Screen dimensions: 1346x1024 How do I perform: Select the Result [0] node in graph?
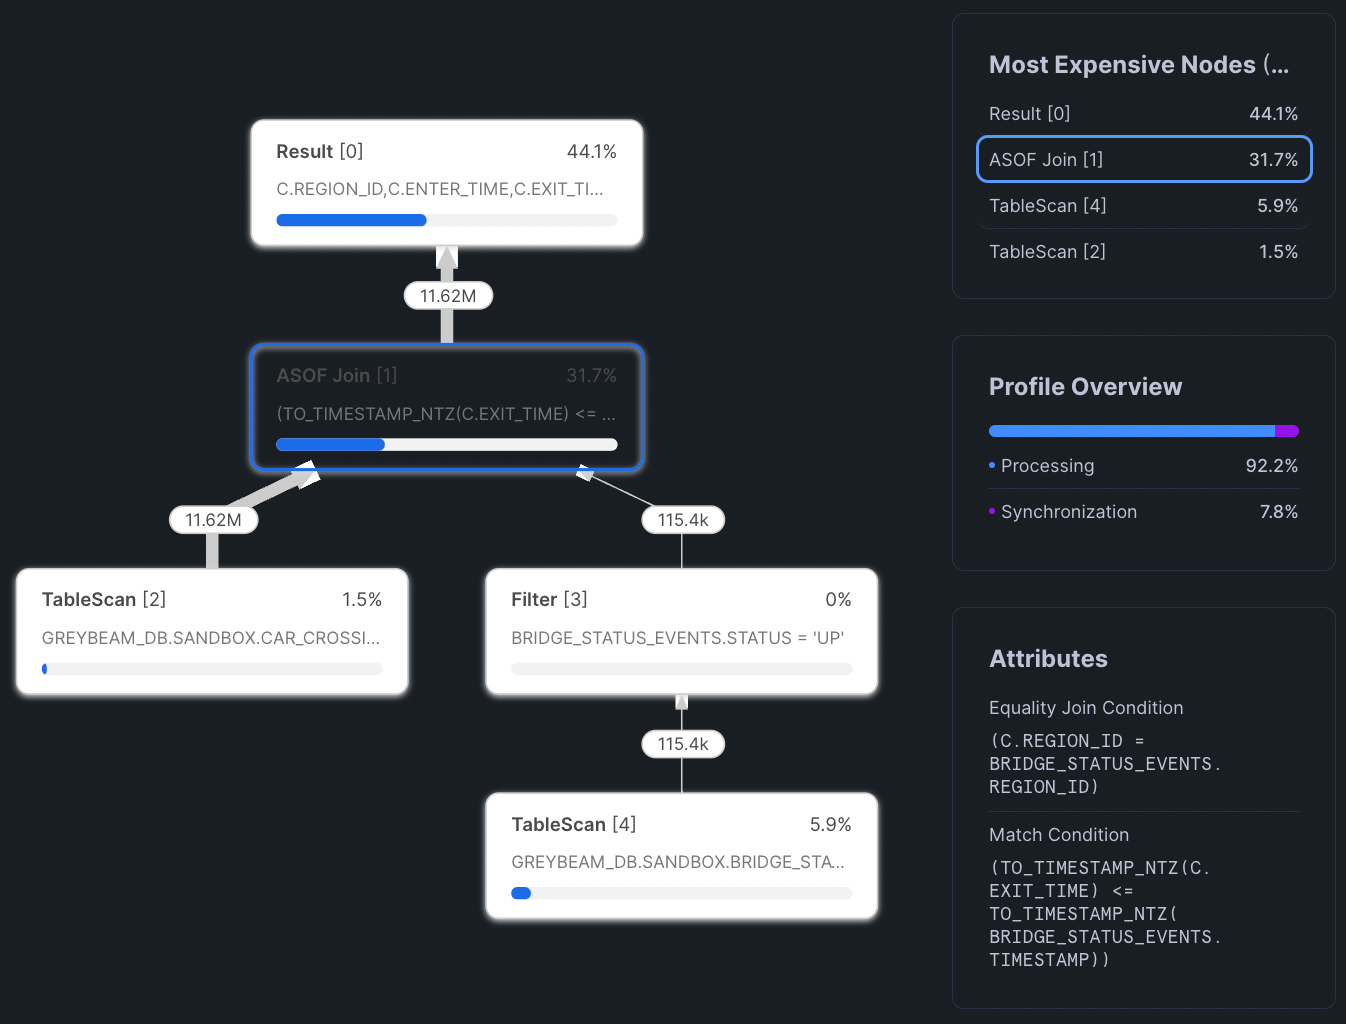point(446,182)
